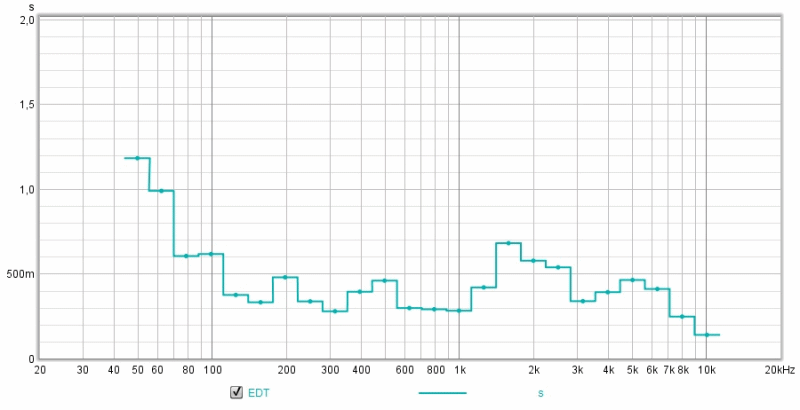Select the EDT legend label

click(258, 393)
